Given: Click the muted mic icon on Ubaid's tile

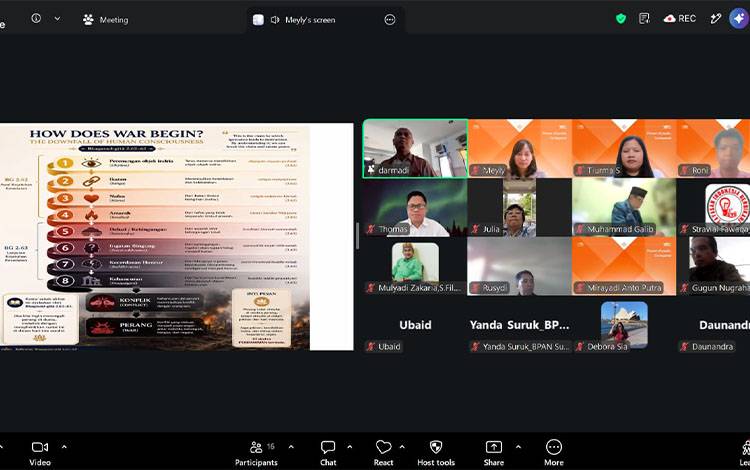Looking at the screenshot, I should click(x=371, y=347).
